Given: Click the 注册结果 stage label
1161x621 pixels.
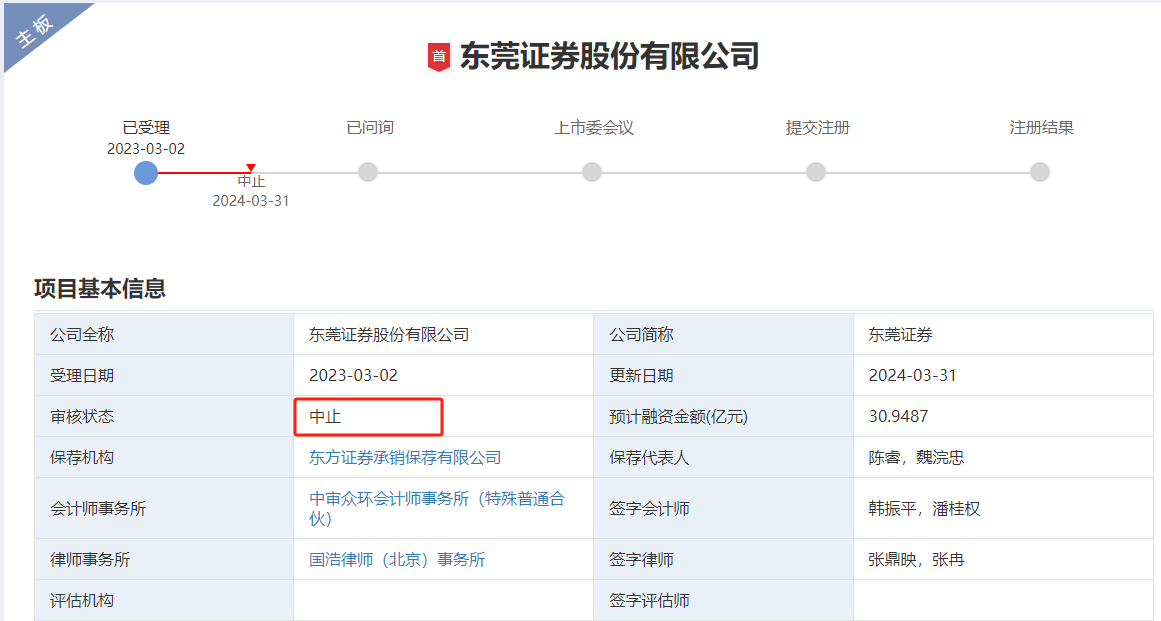Looking at the screenshot, I should pyautogui.click(x=1042, y=127).
